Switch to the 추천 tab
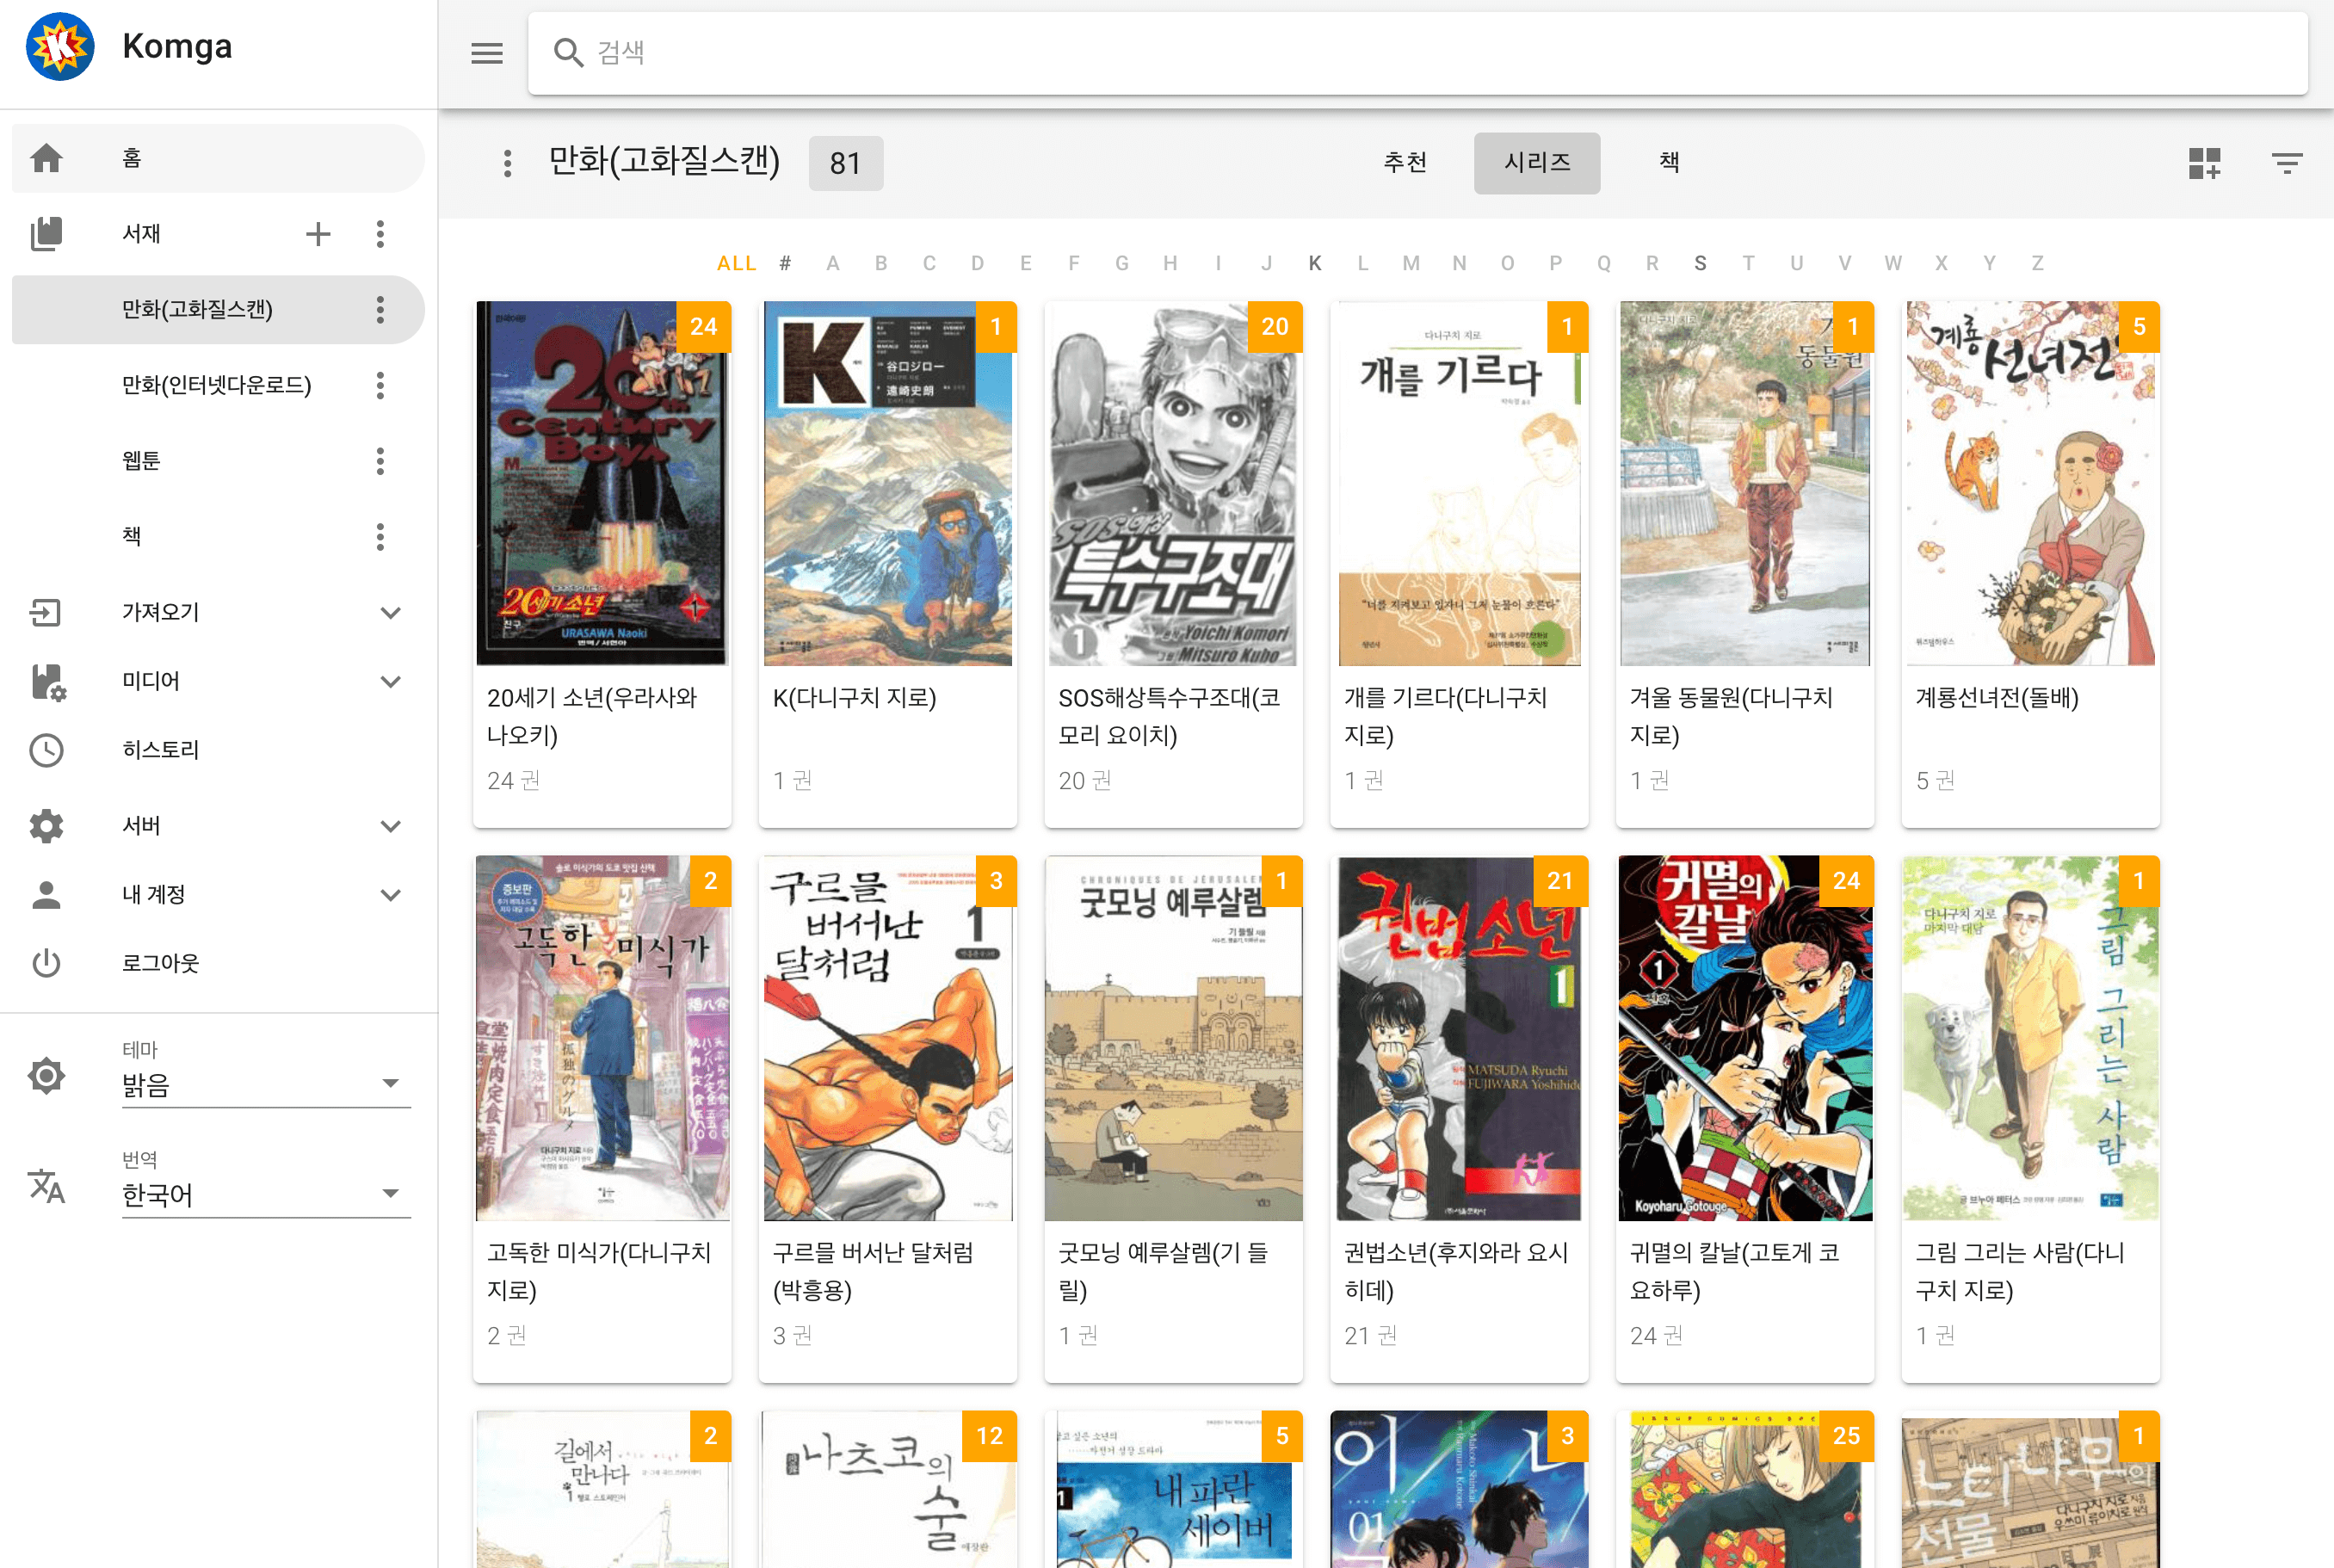This screenshot has height=1568, width=2334. (1404, 163)
